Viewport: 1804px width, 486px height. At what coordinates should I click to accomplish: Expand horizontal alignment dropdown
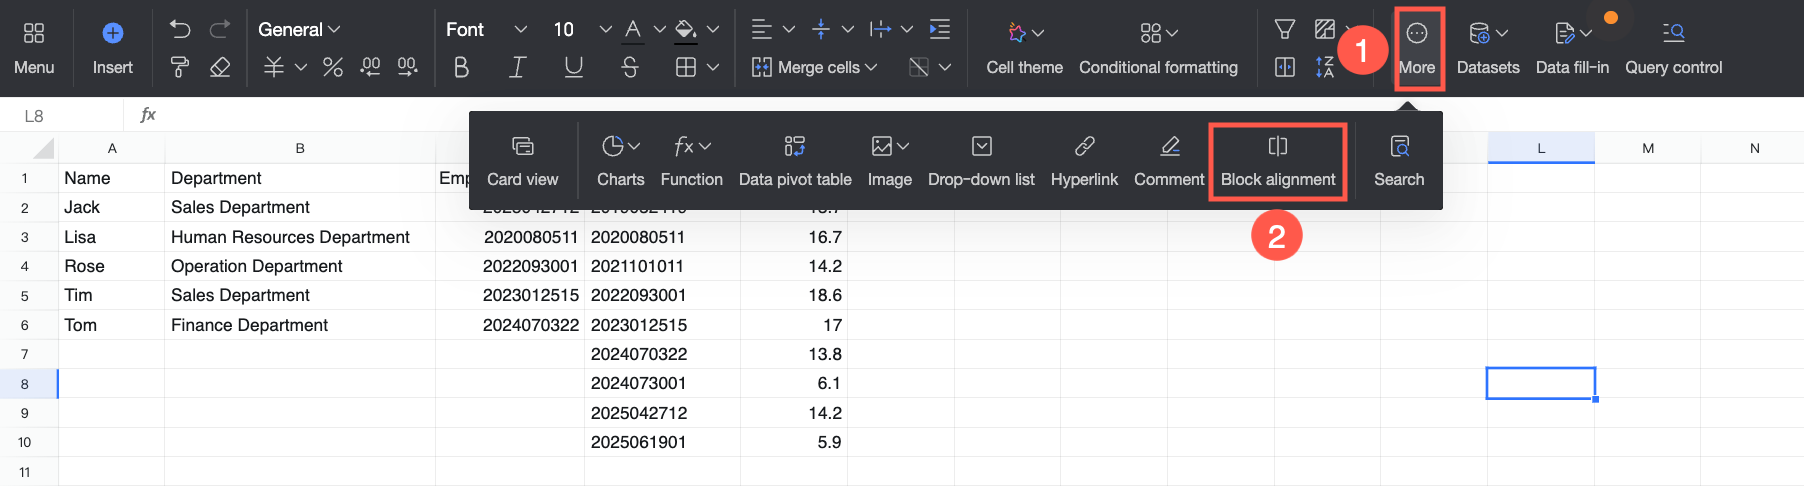click(x=789, y=29)
